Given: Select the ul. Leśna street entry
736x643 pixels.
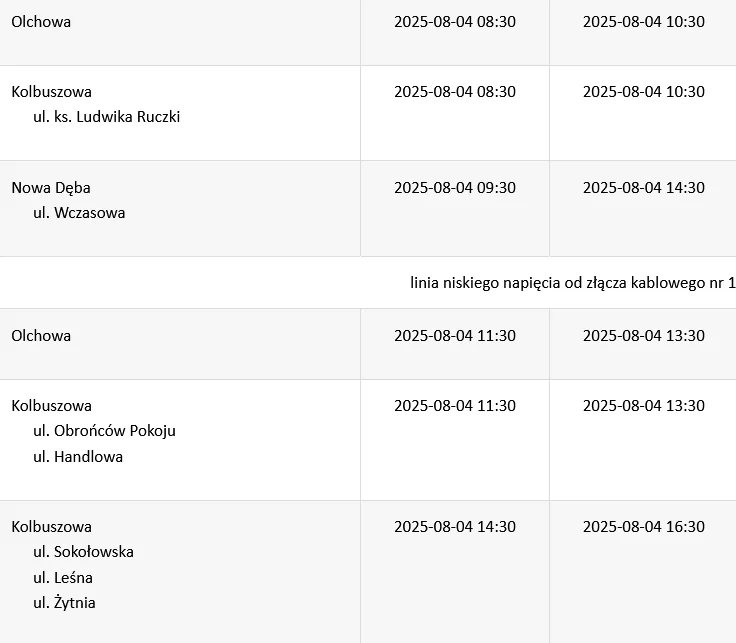Looking at the screenshot, I should tap(62, 578).
